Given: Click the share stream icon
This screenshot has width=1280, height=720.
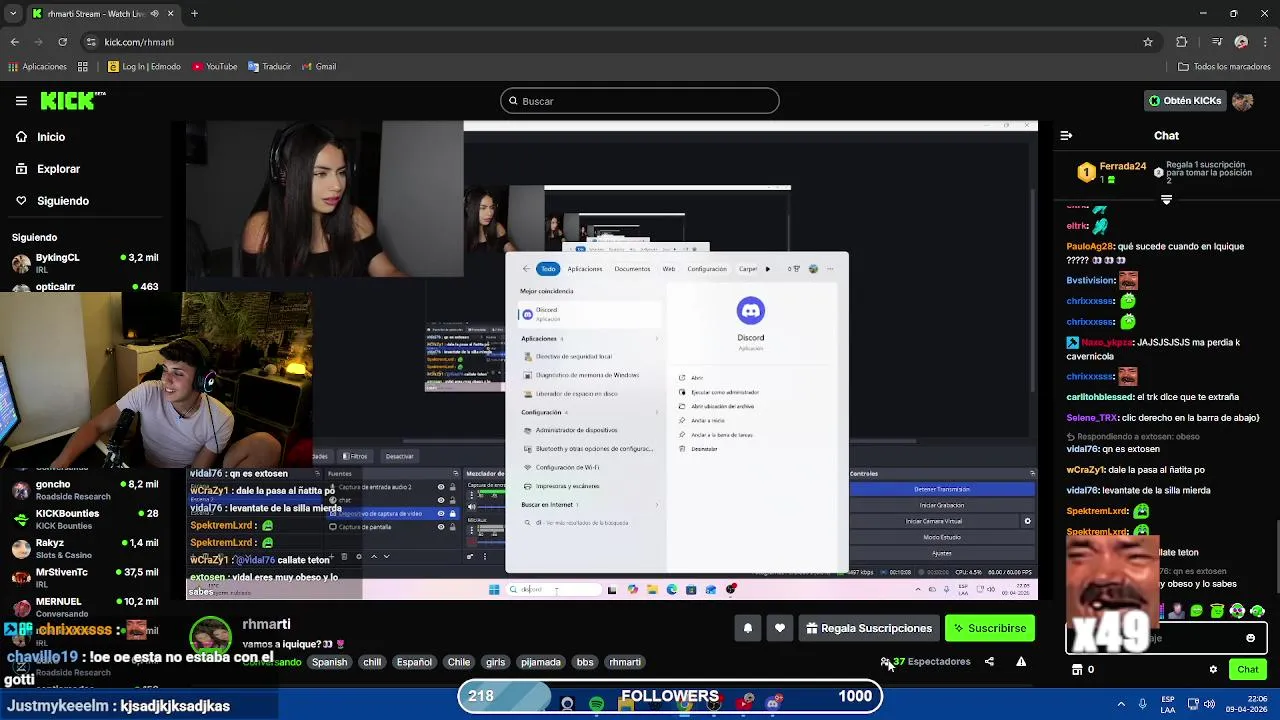Looking at the screenshot, I should [x=989, y=662].
